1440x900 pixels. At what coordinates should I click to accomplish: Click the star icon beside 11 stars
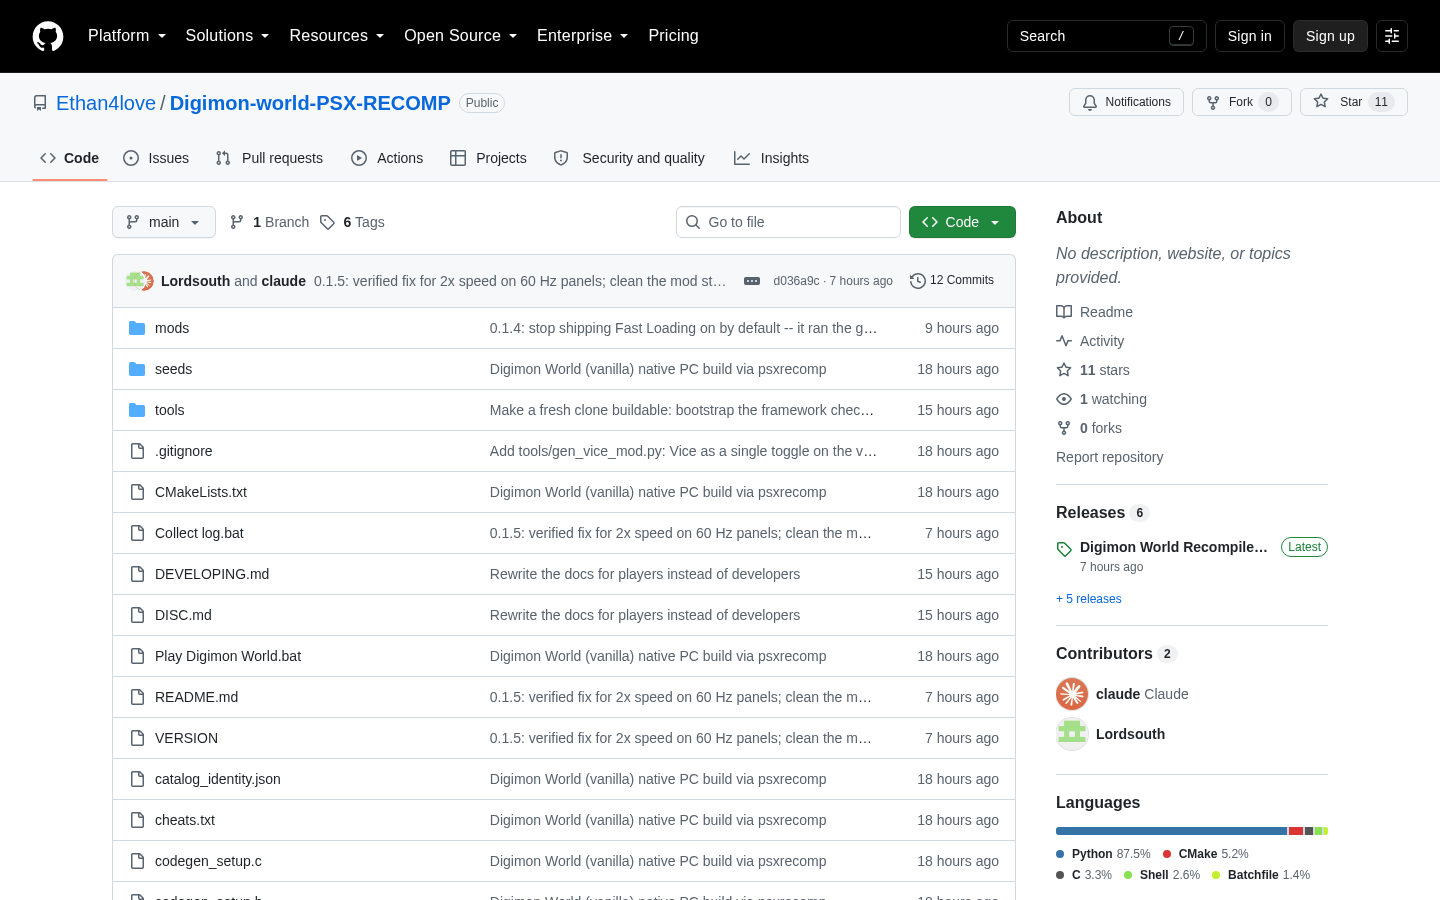click(x=1064, y=370)
